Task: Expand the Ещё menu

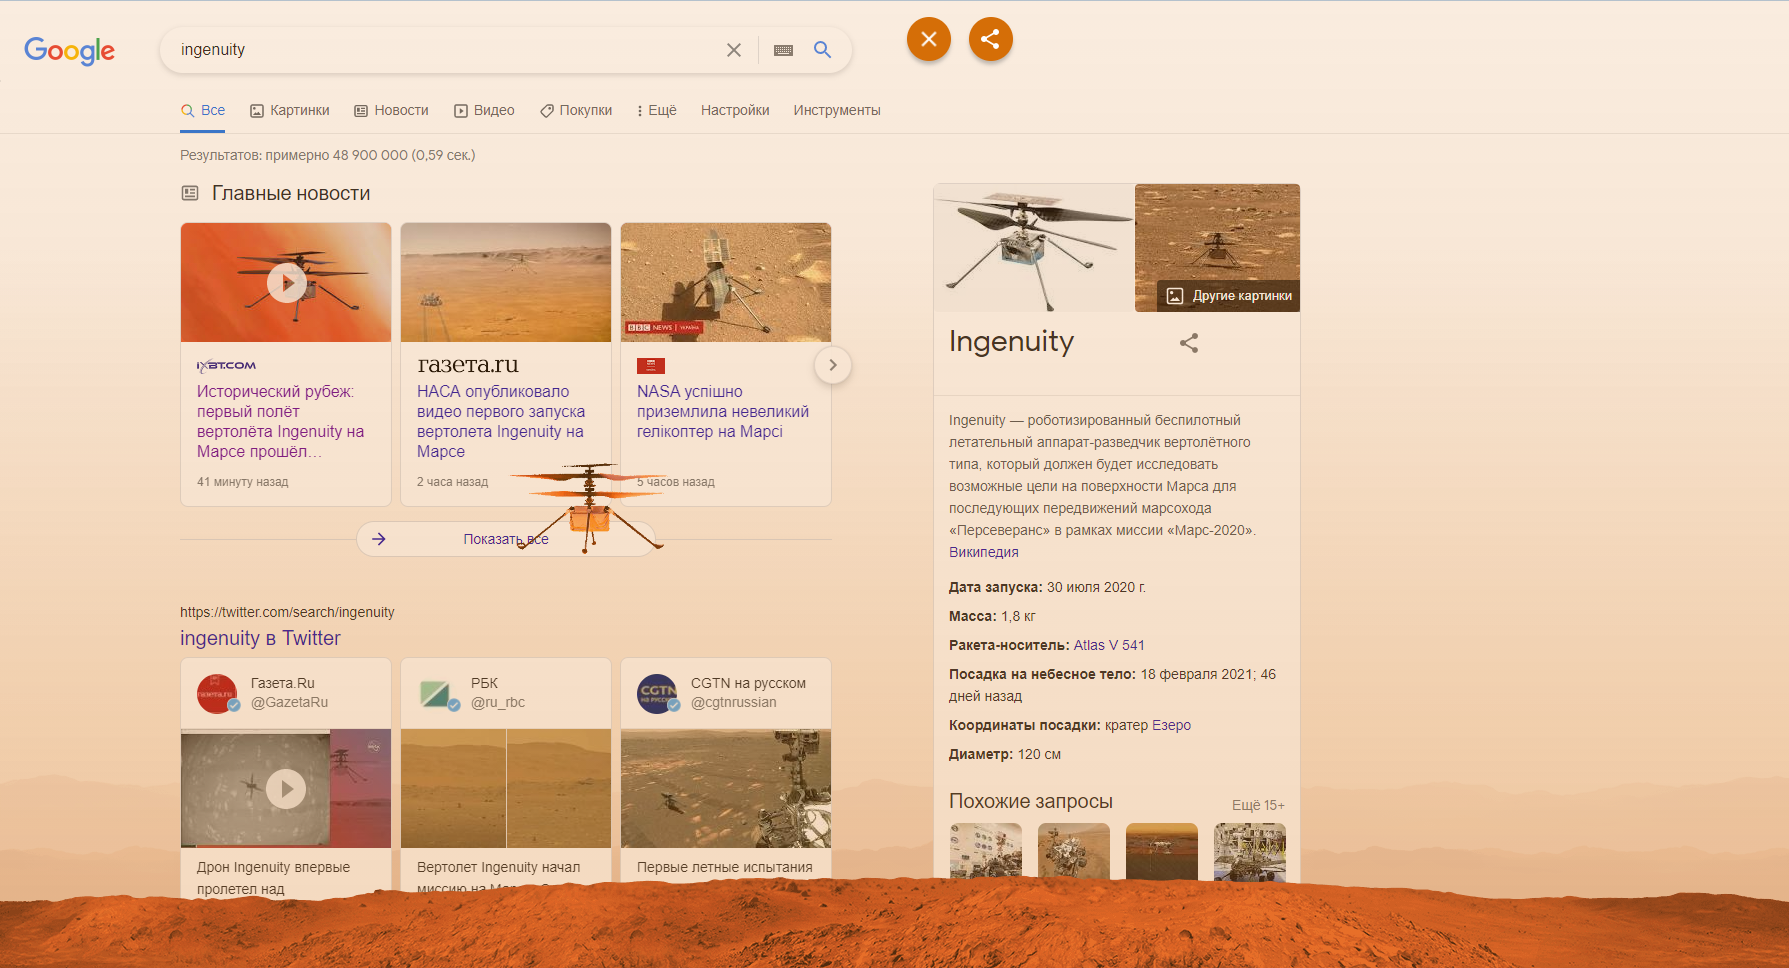Action: coord(657,111)
